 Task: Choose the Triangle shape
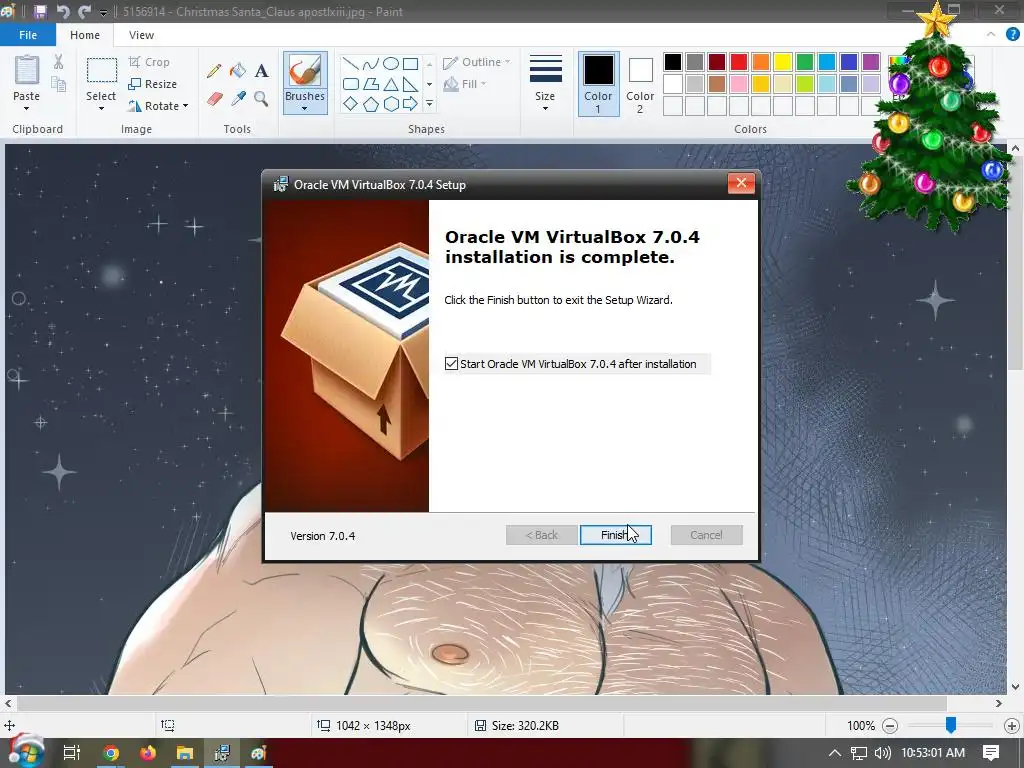point(391,84)
